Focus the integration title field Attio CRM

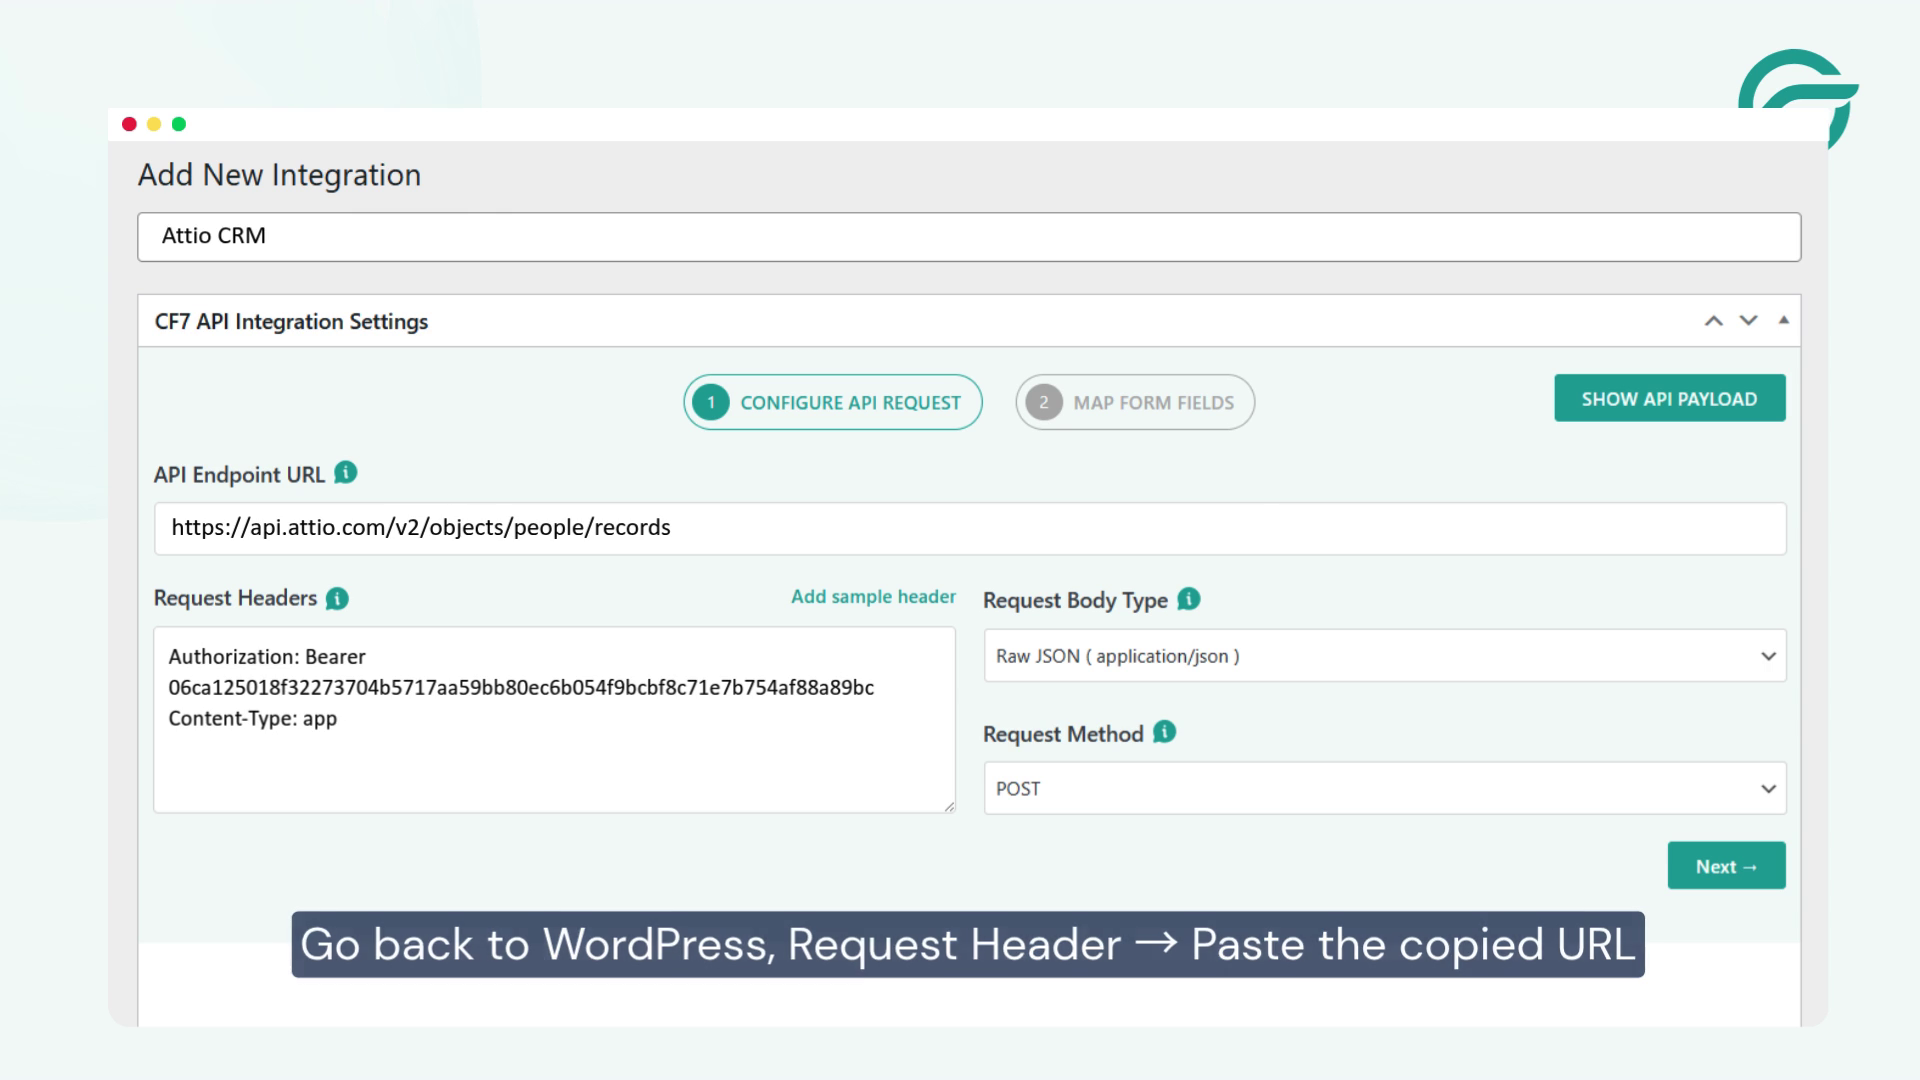[969, 237]
